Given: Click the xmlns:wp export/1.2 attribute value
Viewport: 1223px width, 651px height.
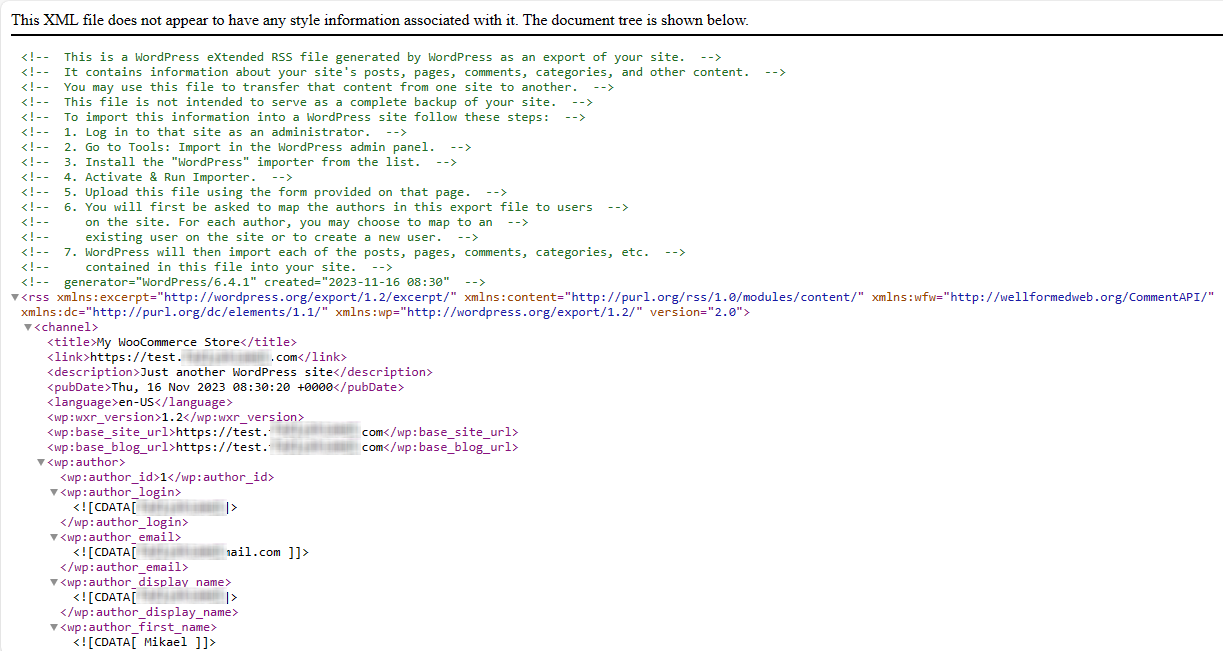Looking at the screenshot, I should point(522,312).
